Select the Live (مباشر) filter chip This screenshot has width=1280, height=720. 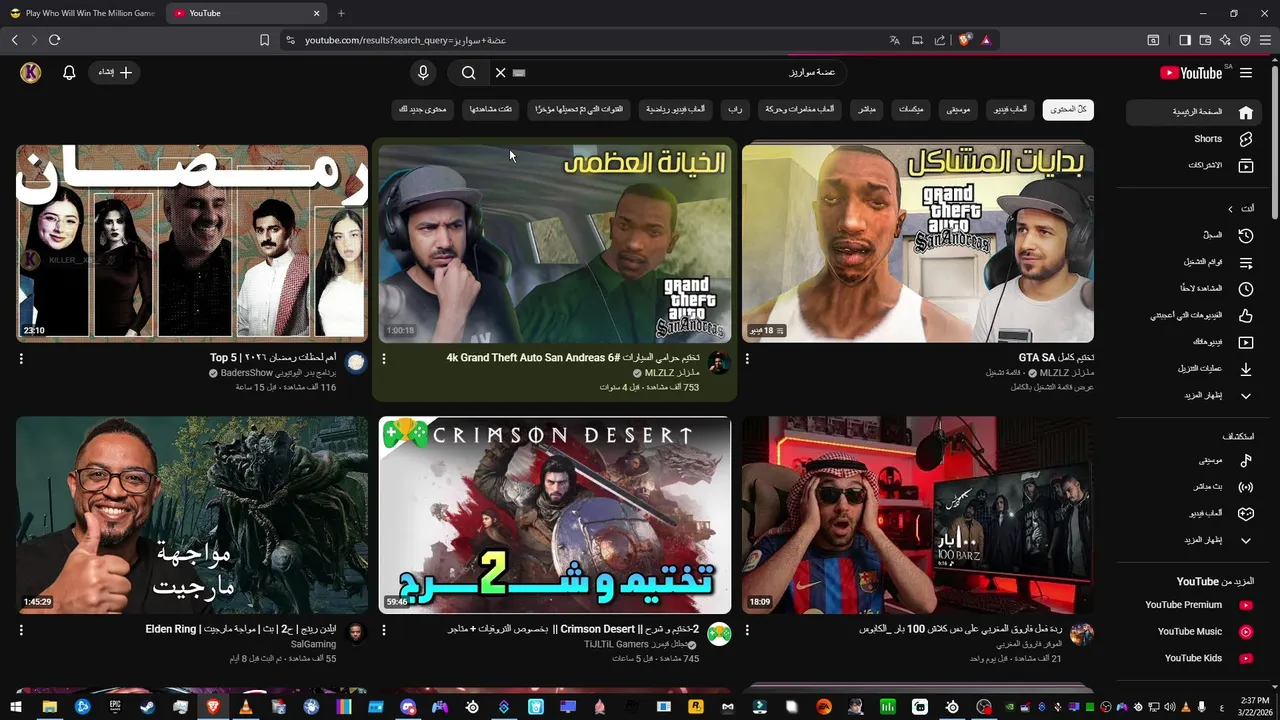[867, 109]
